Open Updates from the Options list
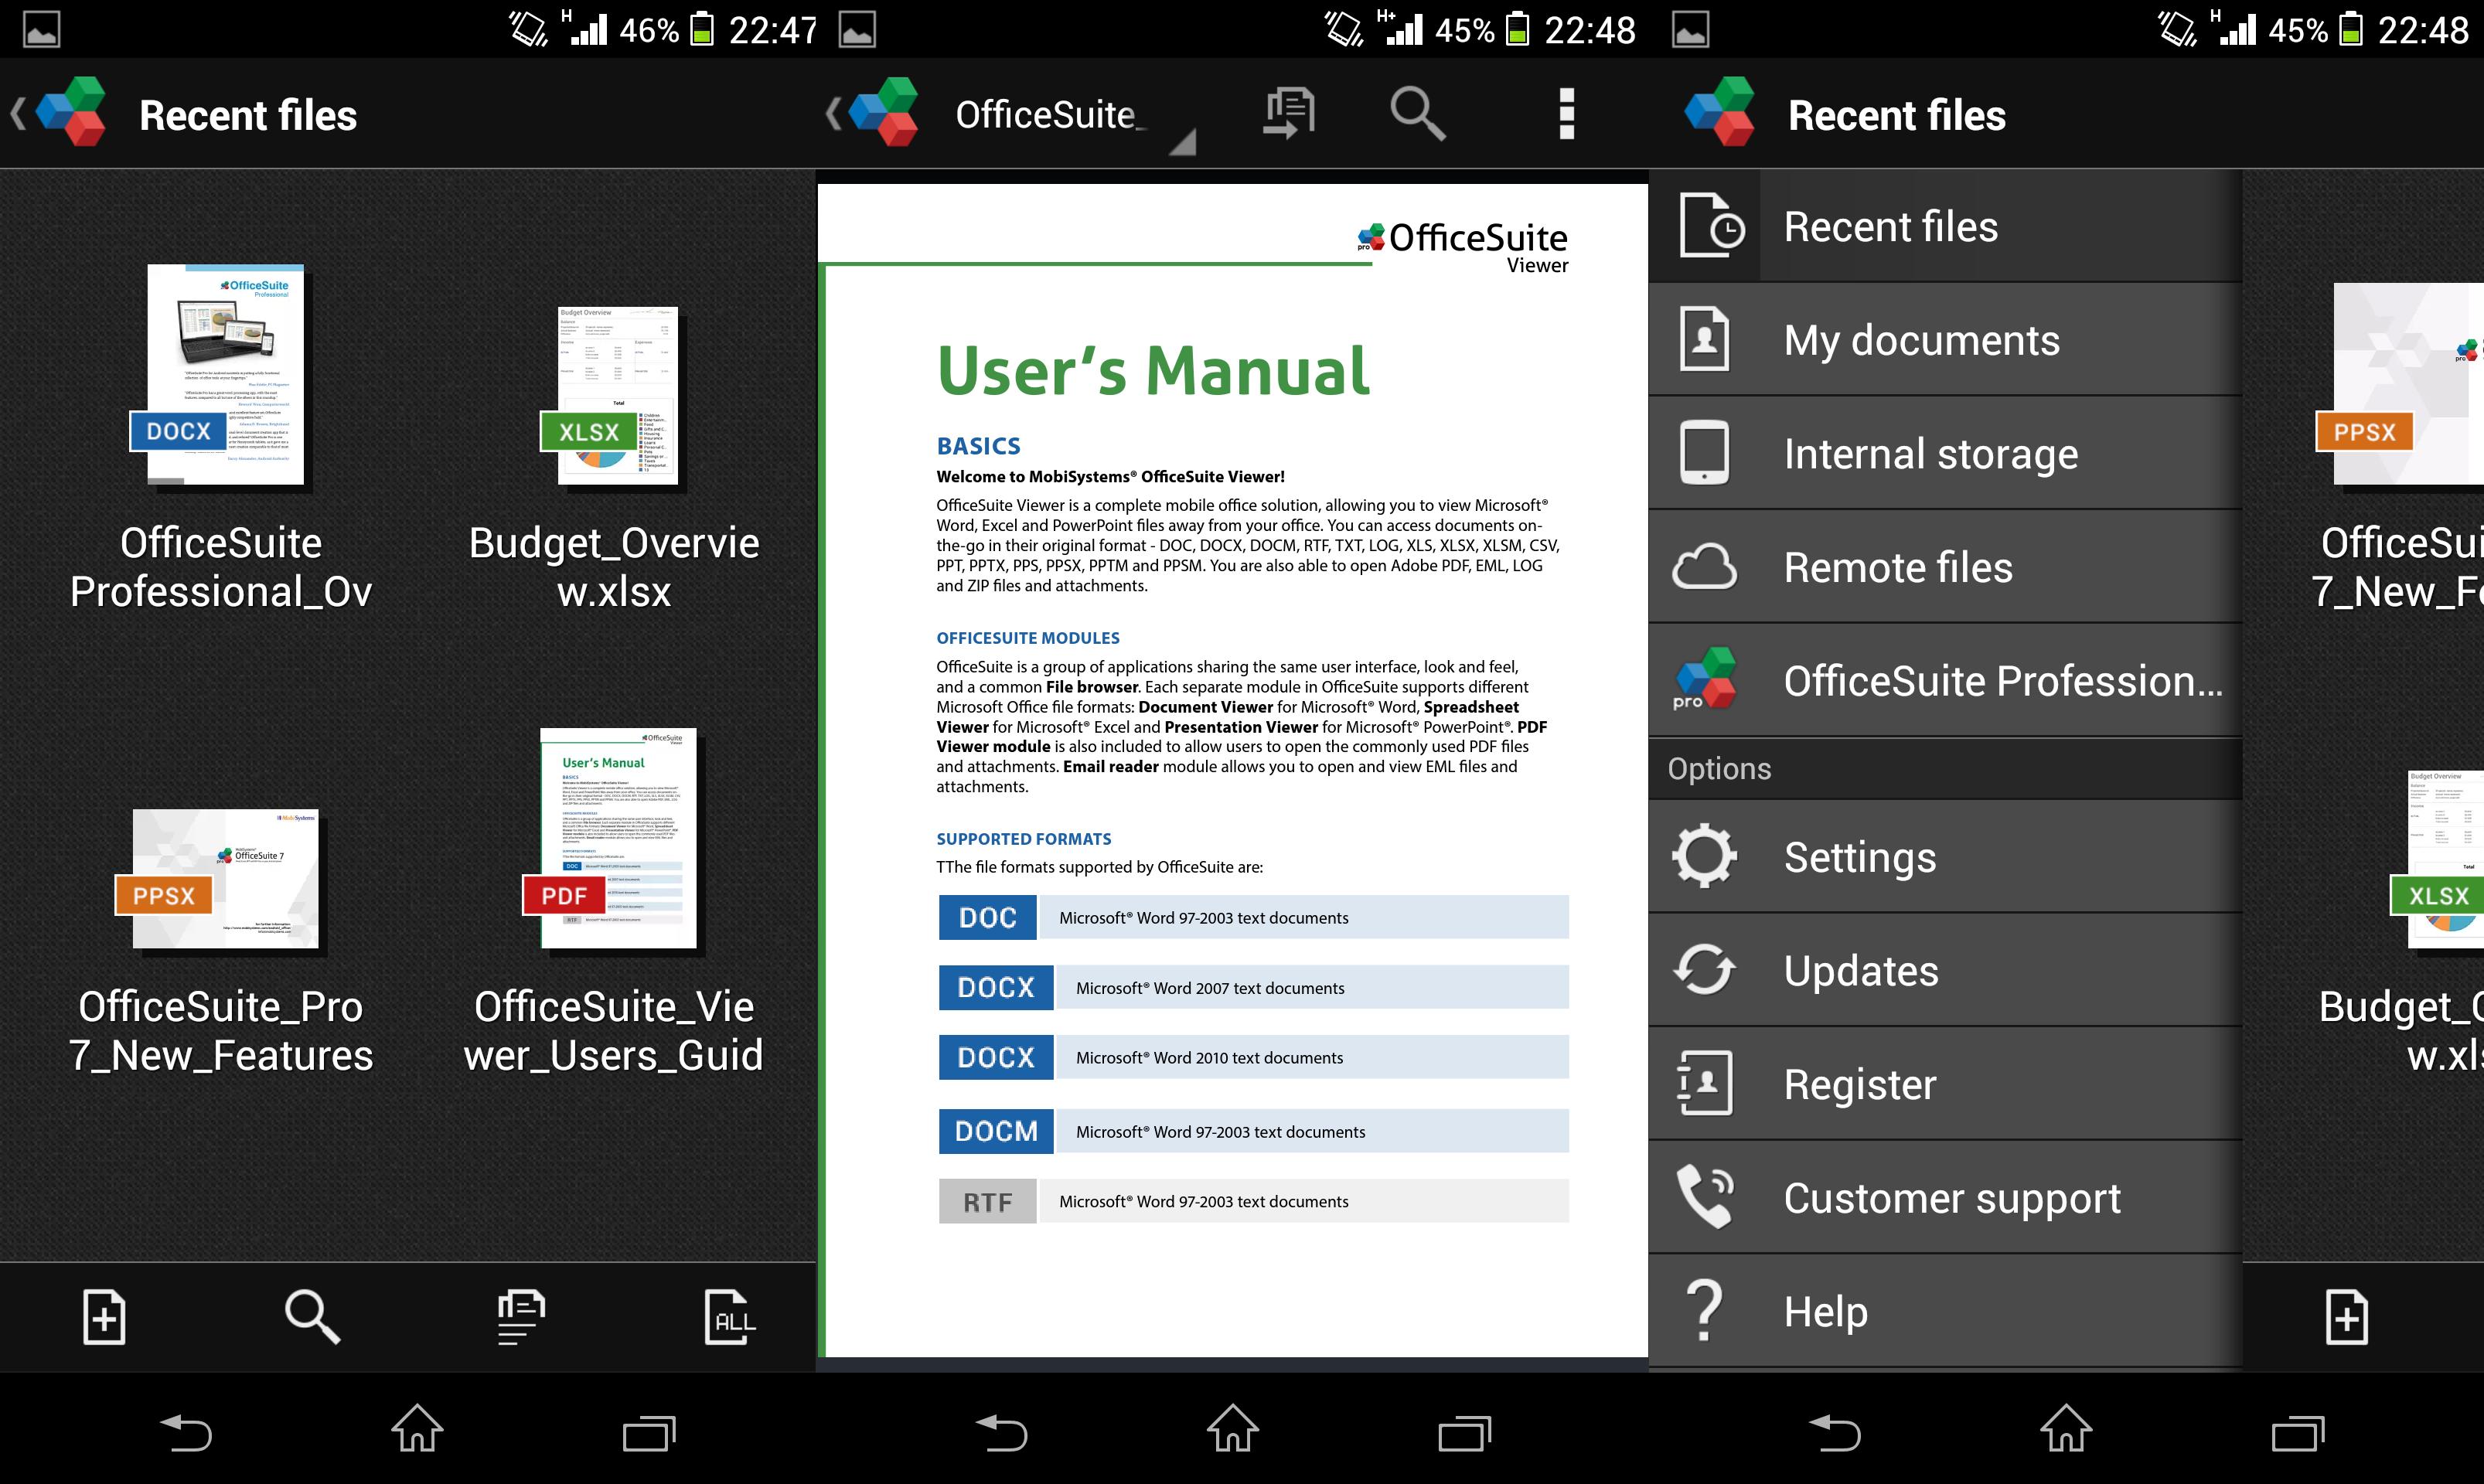Screen dimensions: 2484x1484 (x=1945, y=970)
